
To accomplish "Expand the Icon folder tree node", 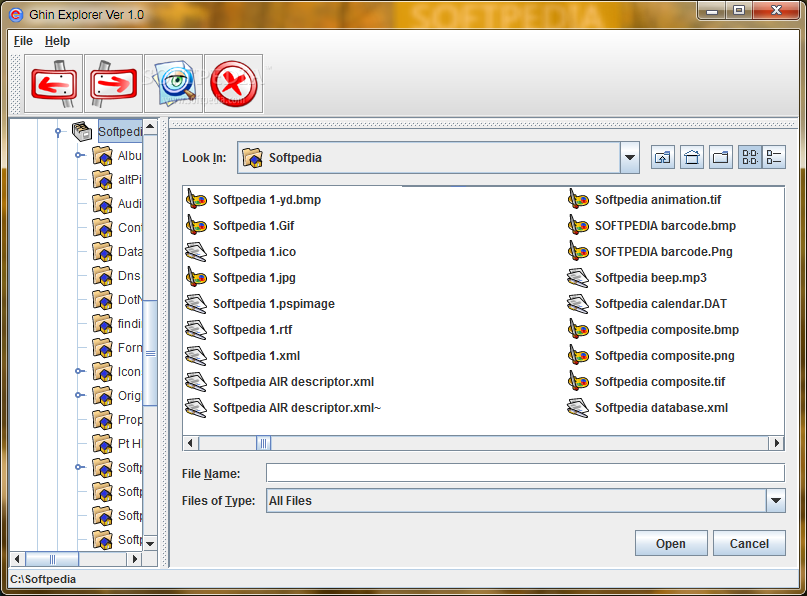I will point(79,371).
